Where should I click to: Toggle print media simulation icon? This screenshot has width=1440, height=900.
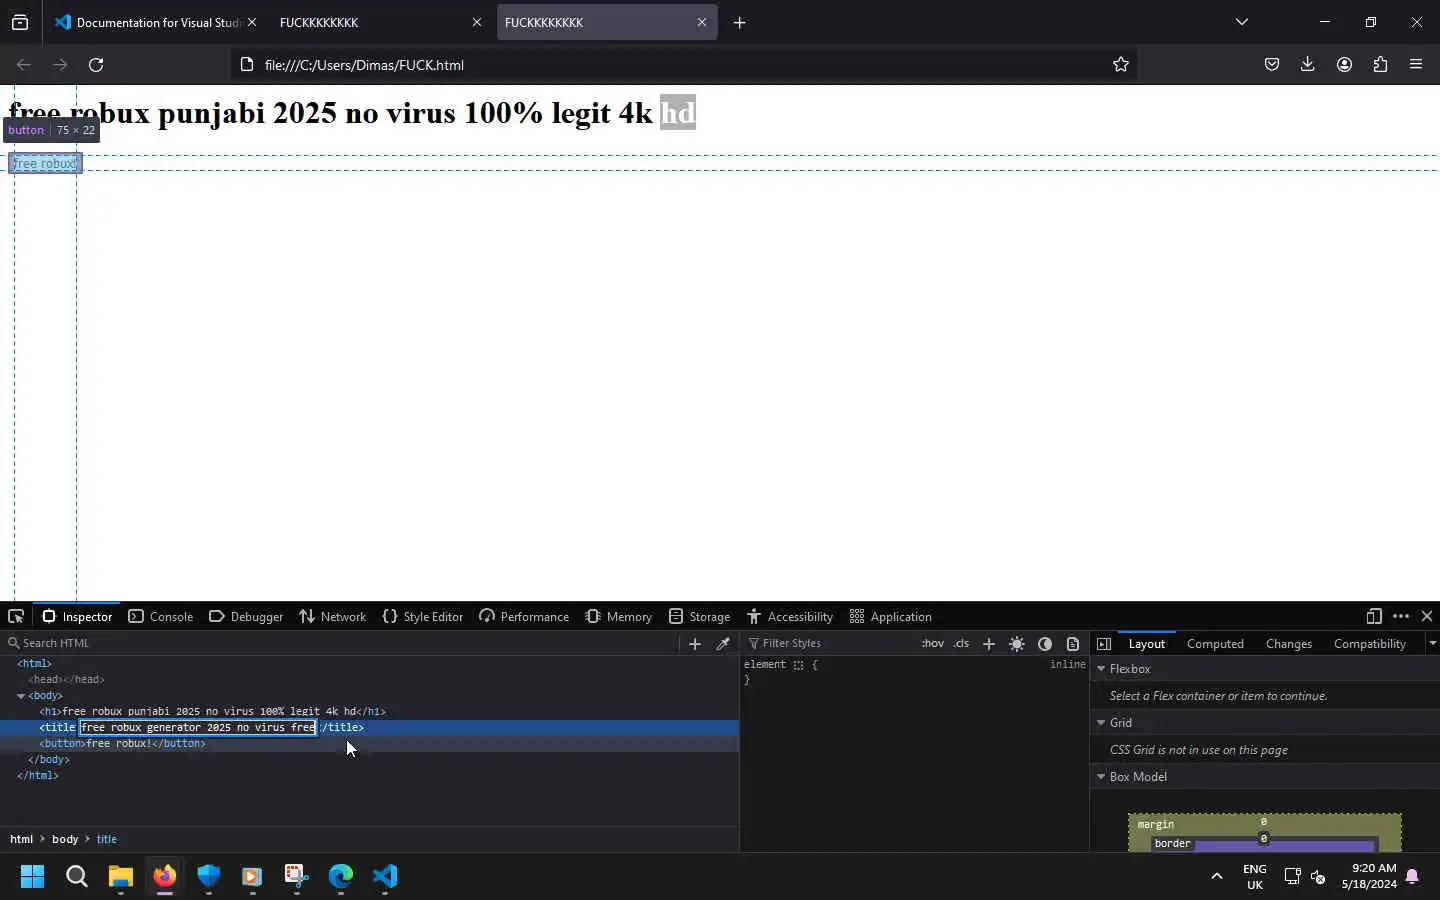pyautogui.click(x=1073, y=644)
